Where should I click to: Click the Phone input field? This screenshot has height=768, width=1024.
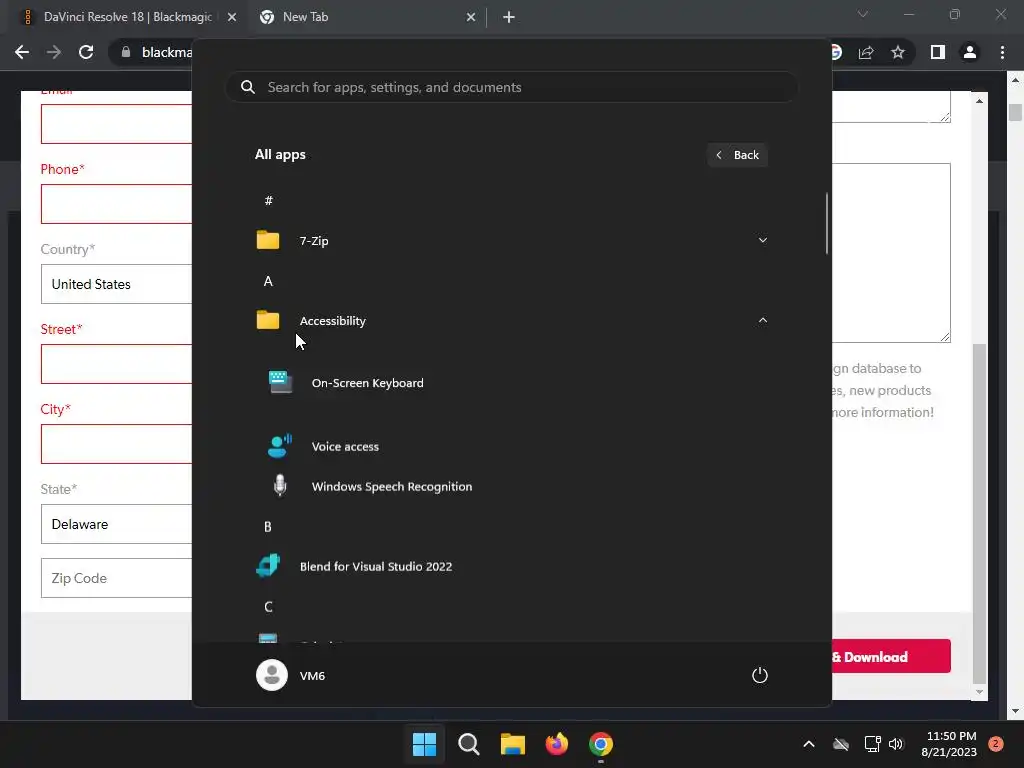[x=116, y=204]
